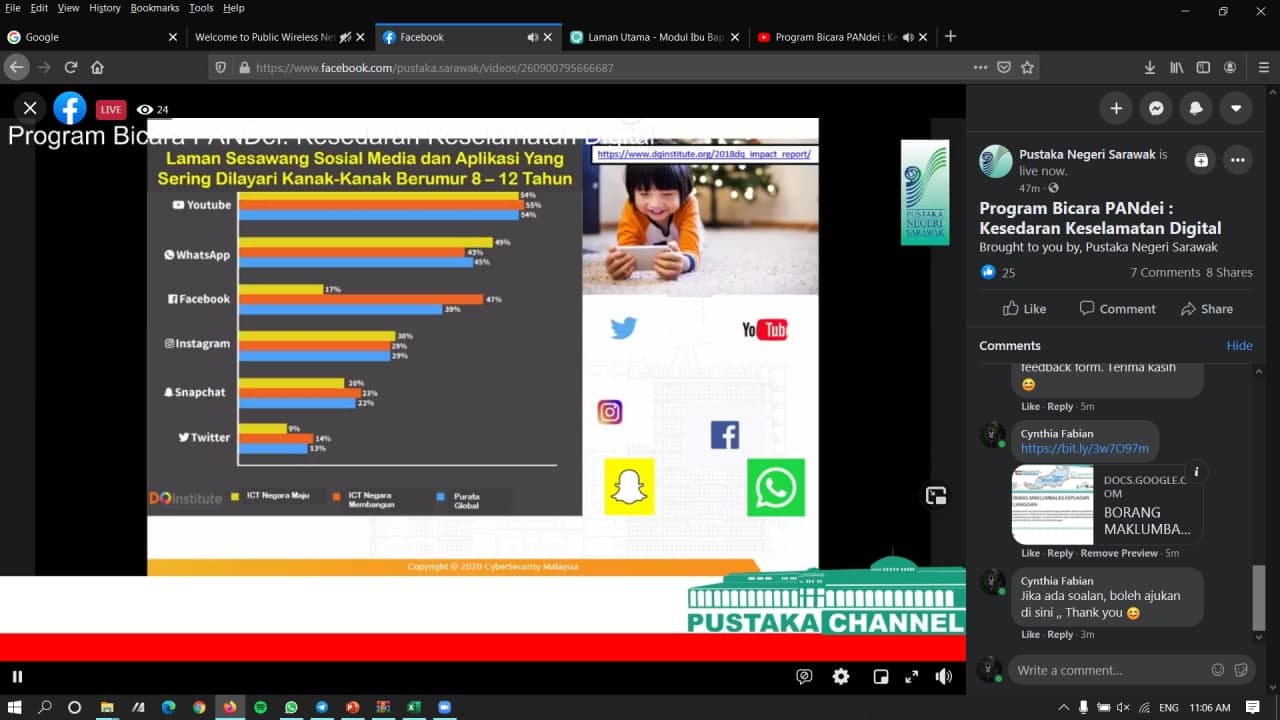
Task: Hide the Comments section
Action: click(x=1239, y=345)
